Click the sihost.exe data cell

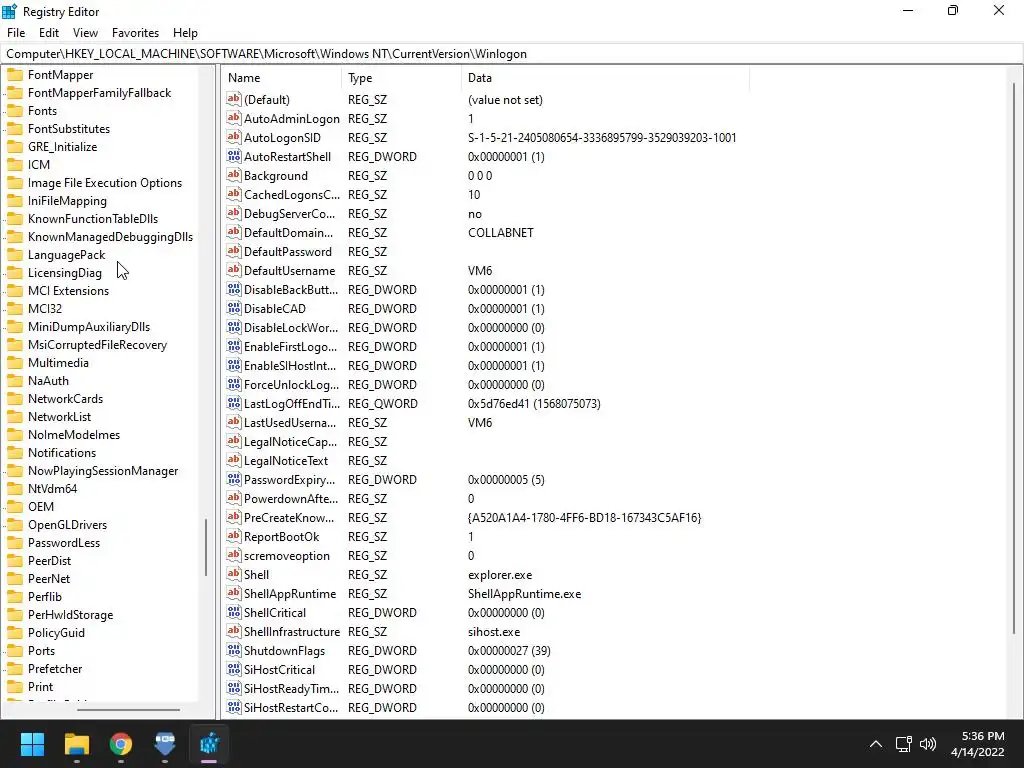pyautogui.click(x=494, y=632)
